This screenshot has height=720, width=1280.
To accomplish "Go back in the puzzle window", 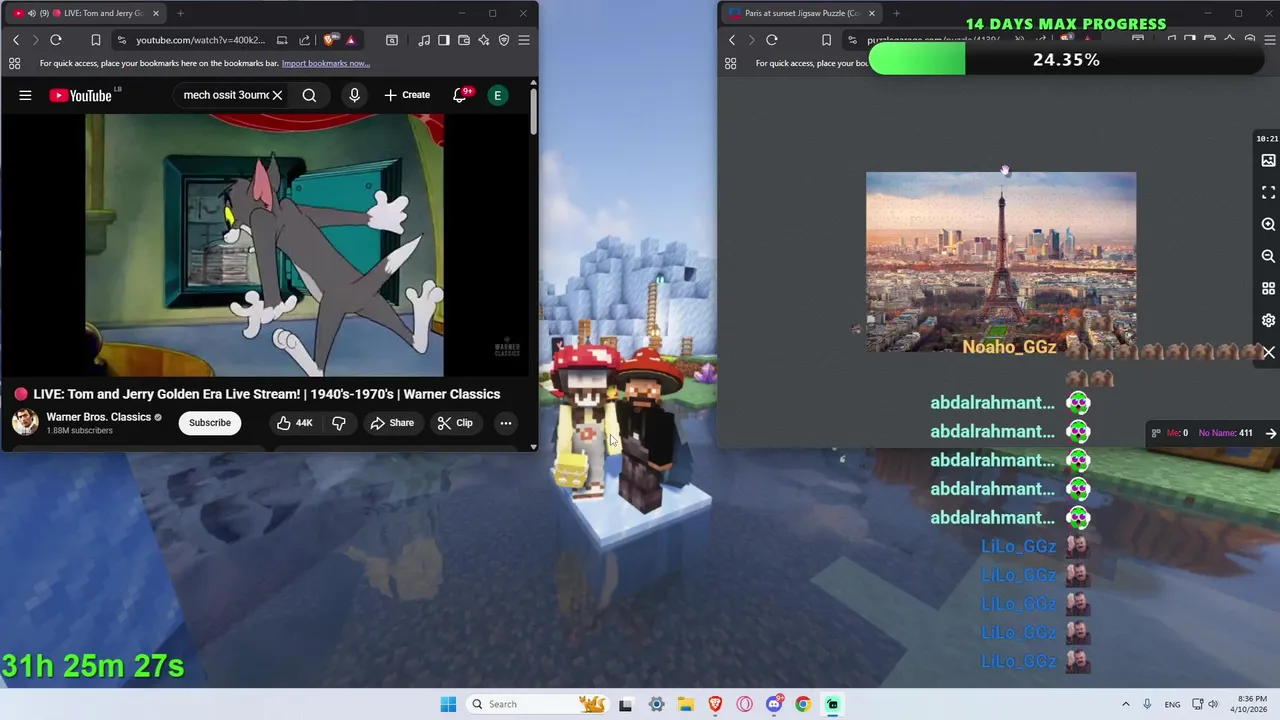I will (732, 40).
